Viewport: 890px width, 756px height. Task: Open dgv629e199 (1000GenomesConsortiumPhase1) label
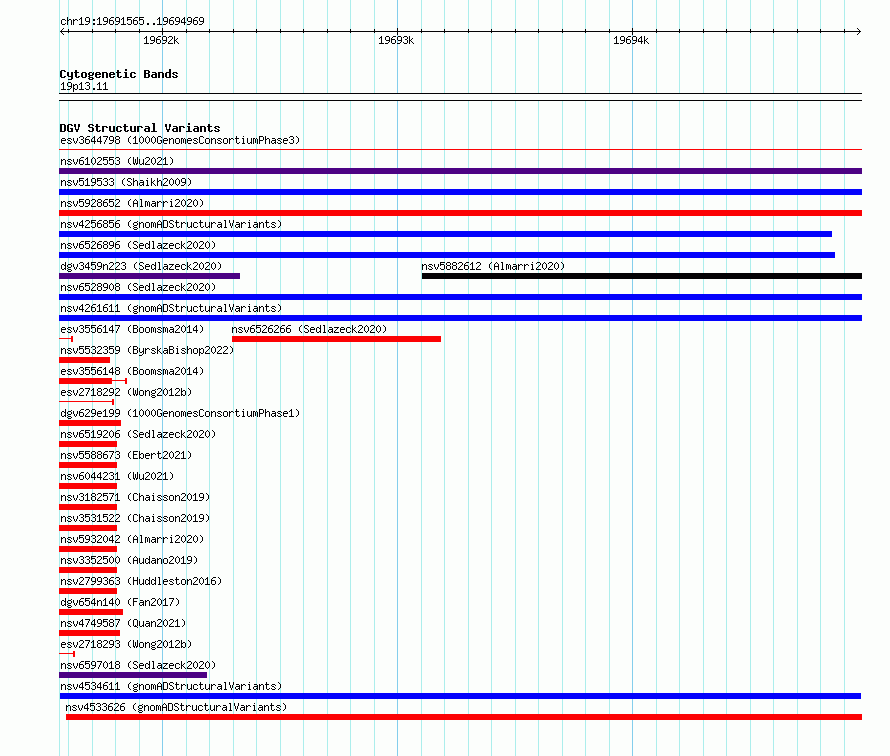(x=180, y=413)
